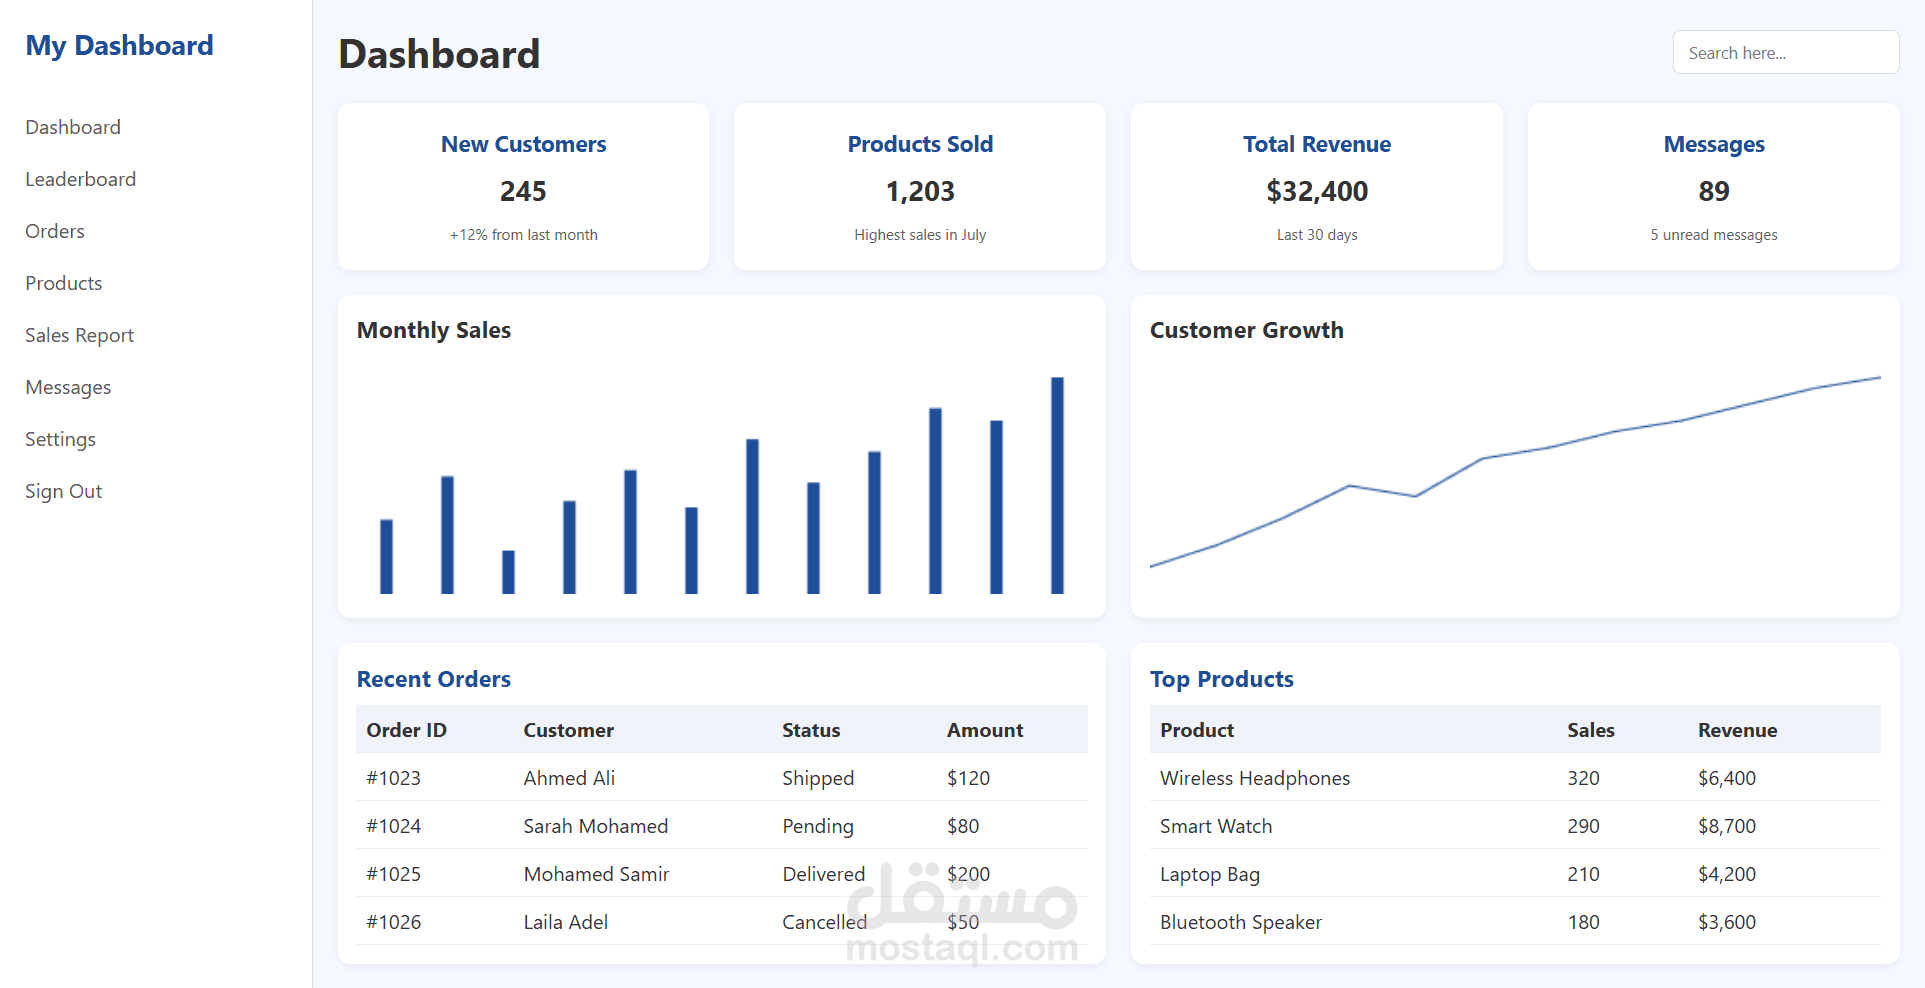Click the Amount column header

[985, 730]
